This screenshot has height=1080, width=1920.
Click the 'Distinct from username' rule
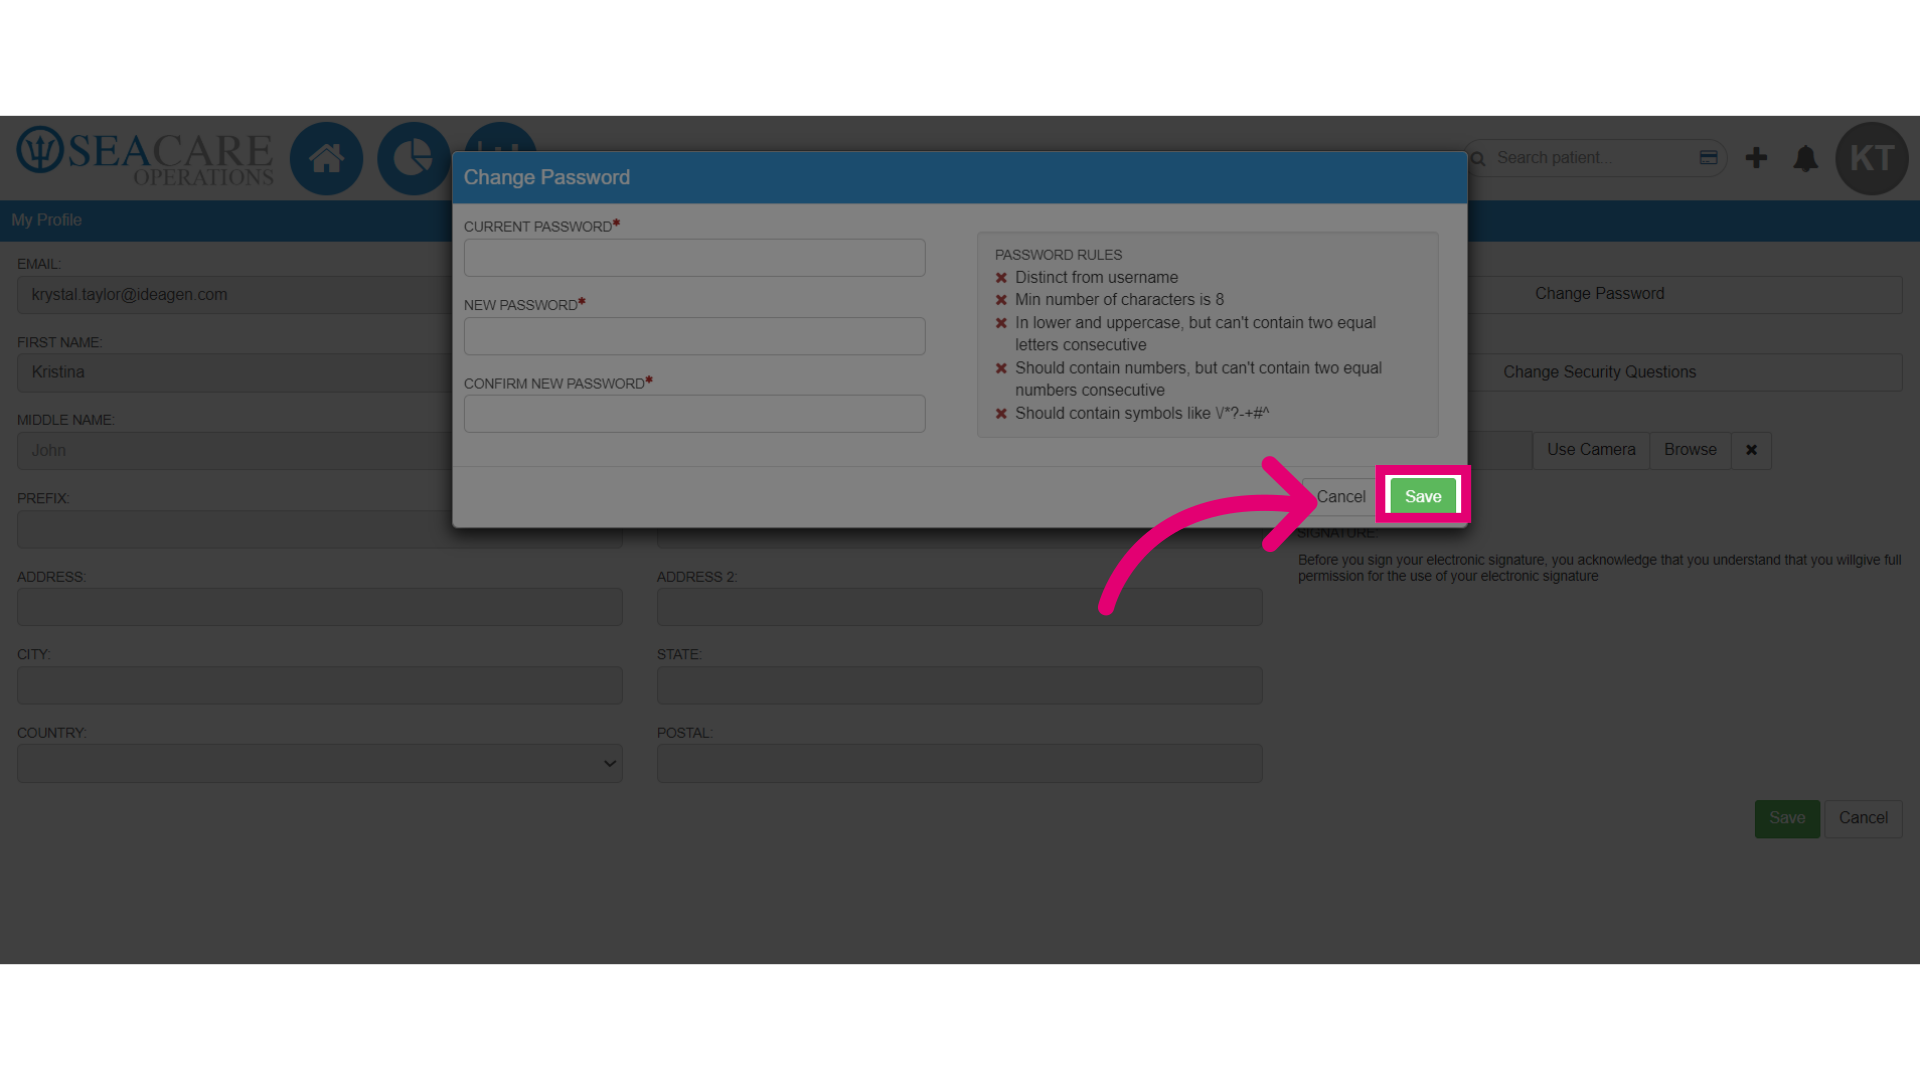pyautogui.click(x=1096, y=277)
